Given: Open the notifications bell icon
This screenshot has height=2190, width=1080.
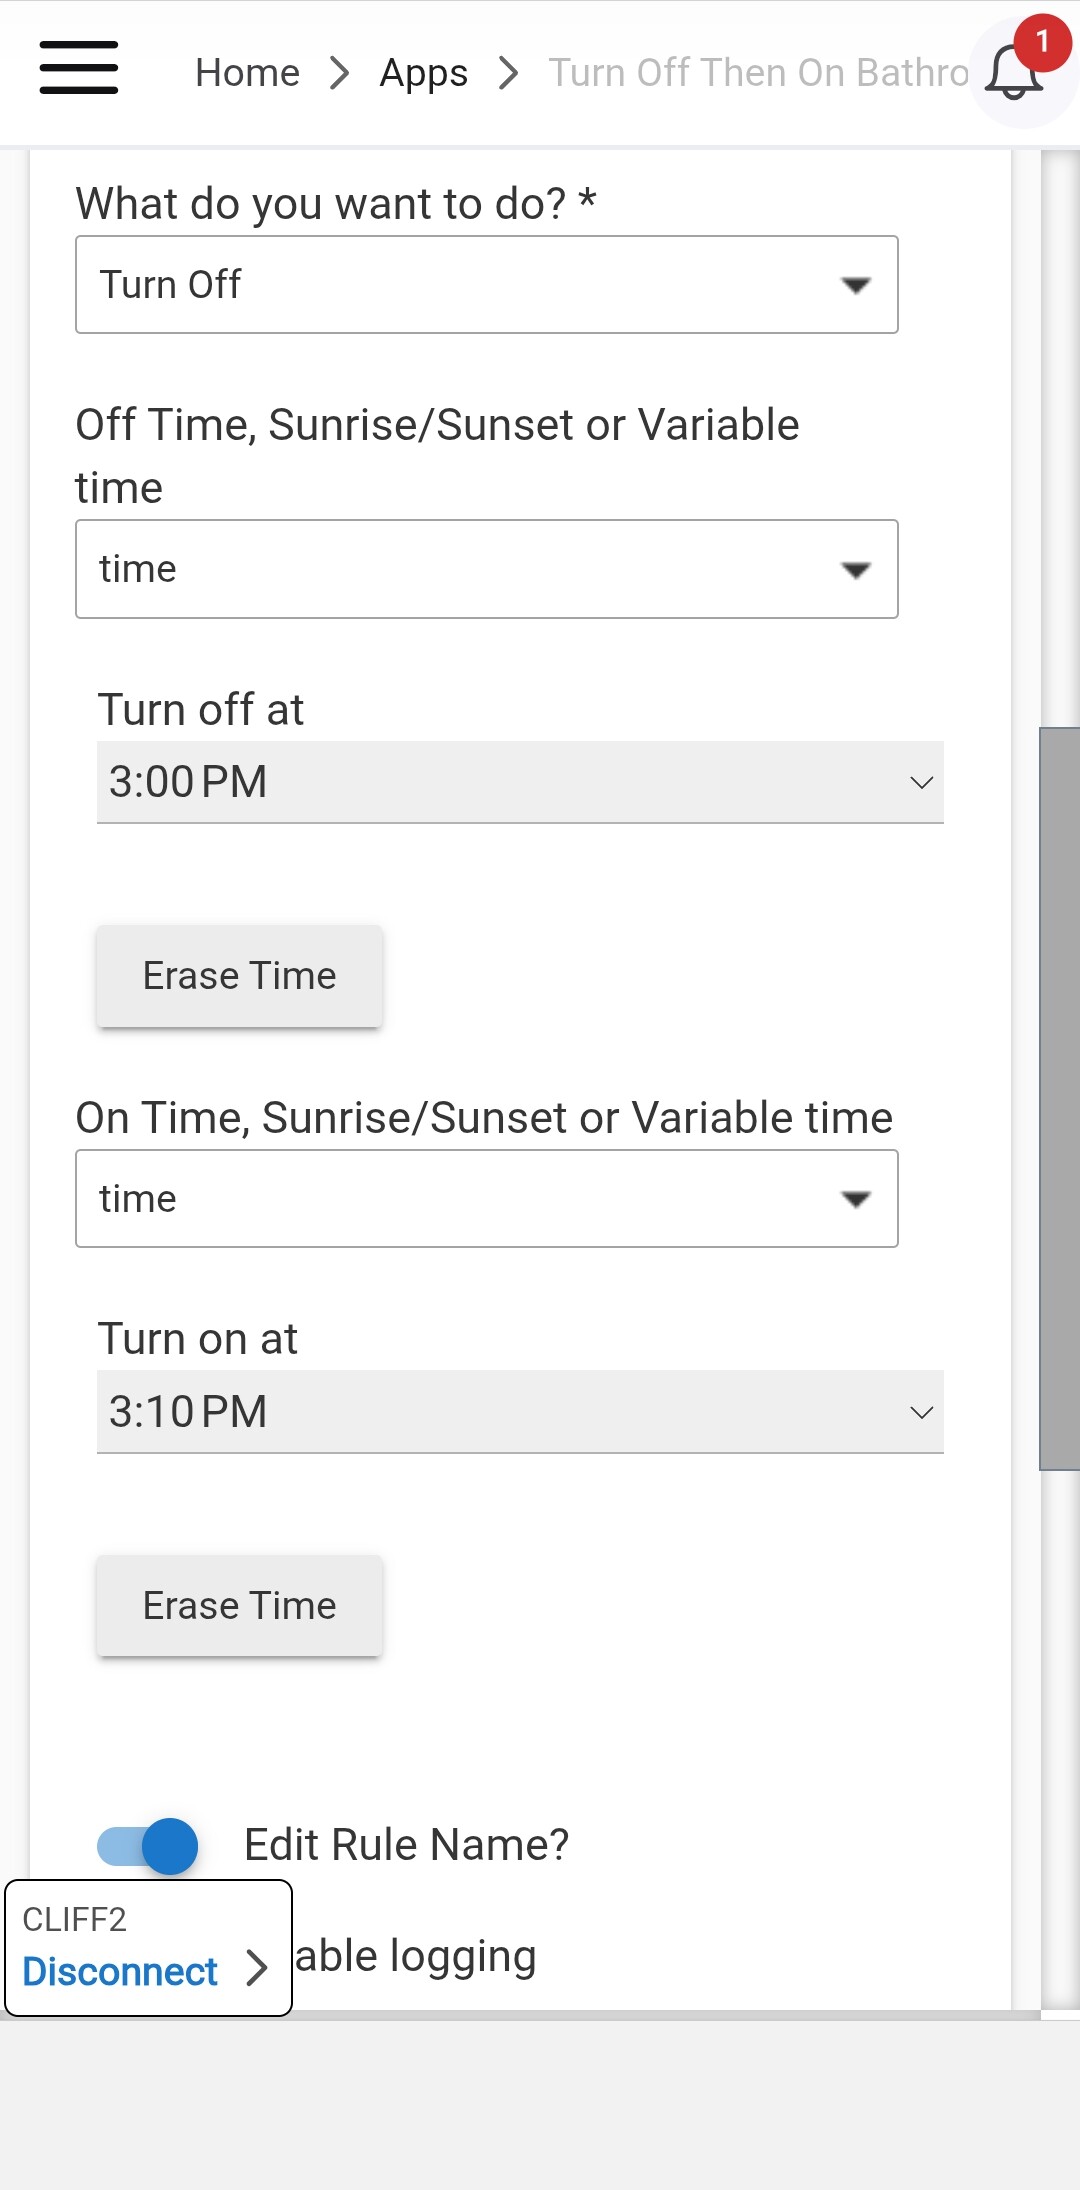Looking at the screenshot, I should pyautogui.click(x=1013, y=76).
